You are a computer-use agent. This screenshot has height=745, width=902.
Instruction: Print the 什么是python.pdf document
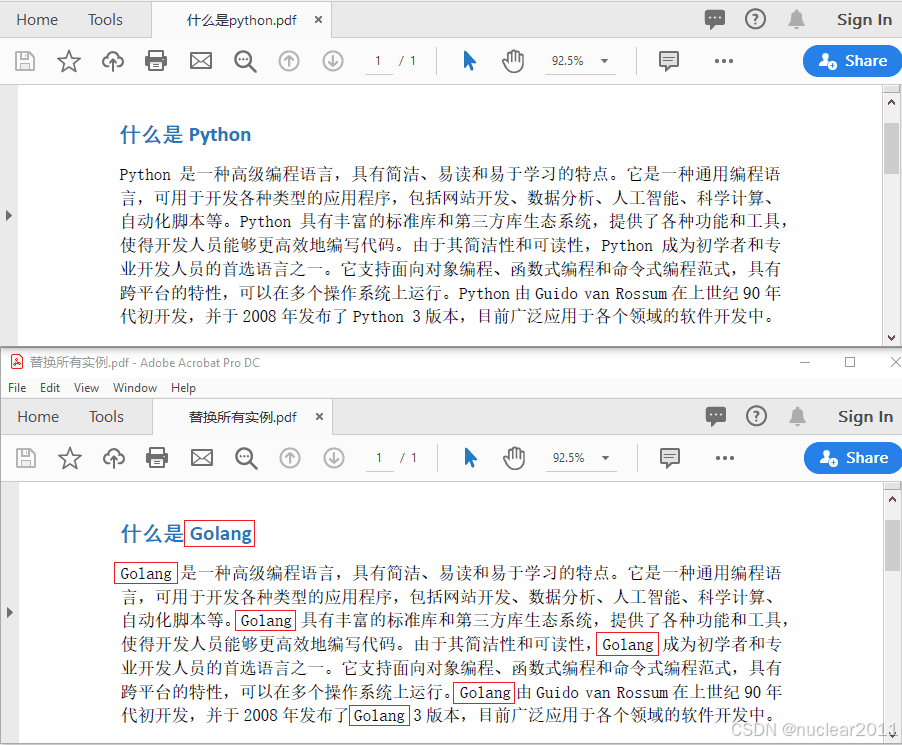coord(156,60)
